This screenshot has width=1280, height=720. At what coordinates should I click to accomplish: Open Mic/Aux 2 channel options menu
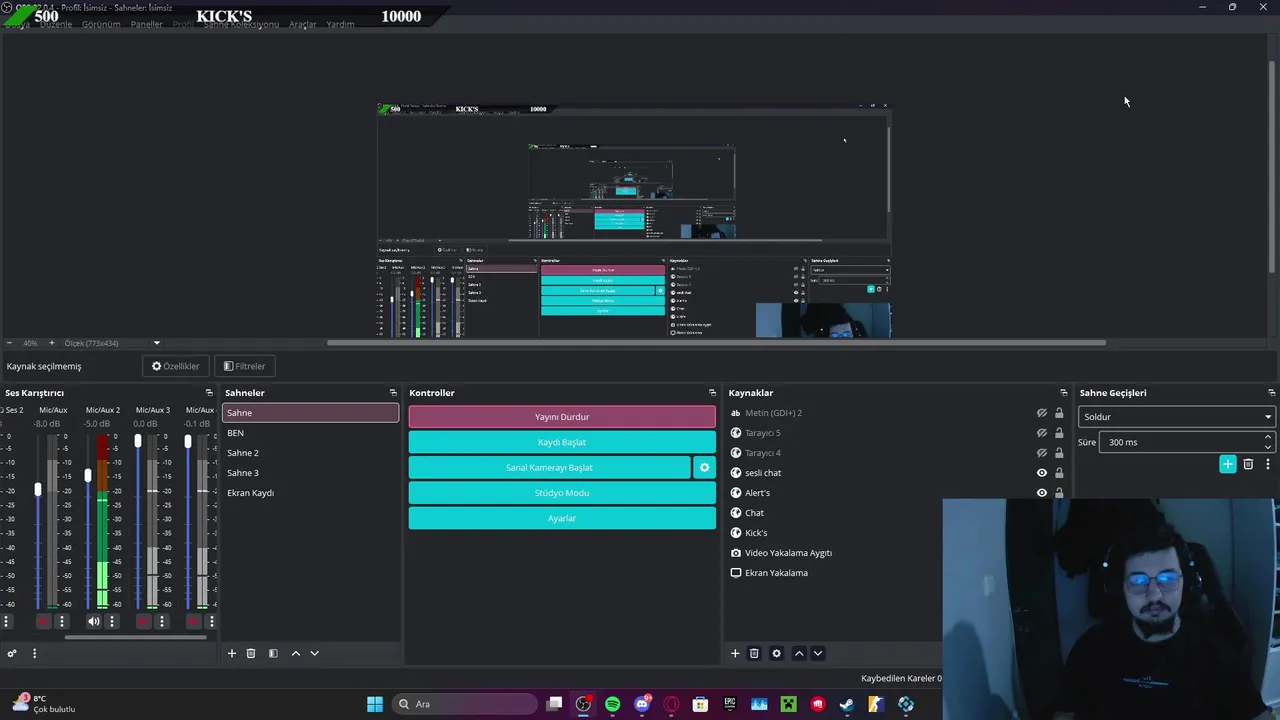112,622
